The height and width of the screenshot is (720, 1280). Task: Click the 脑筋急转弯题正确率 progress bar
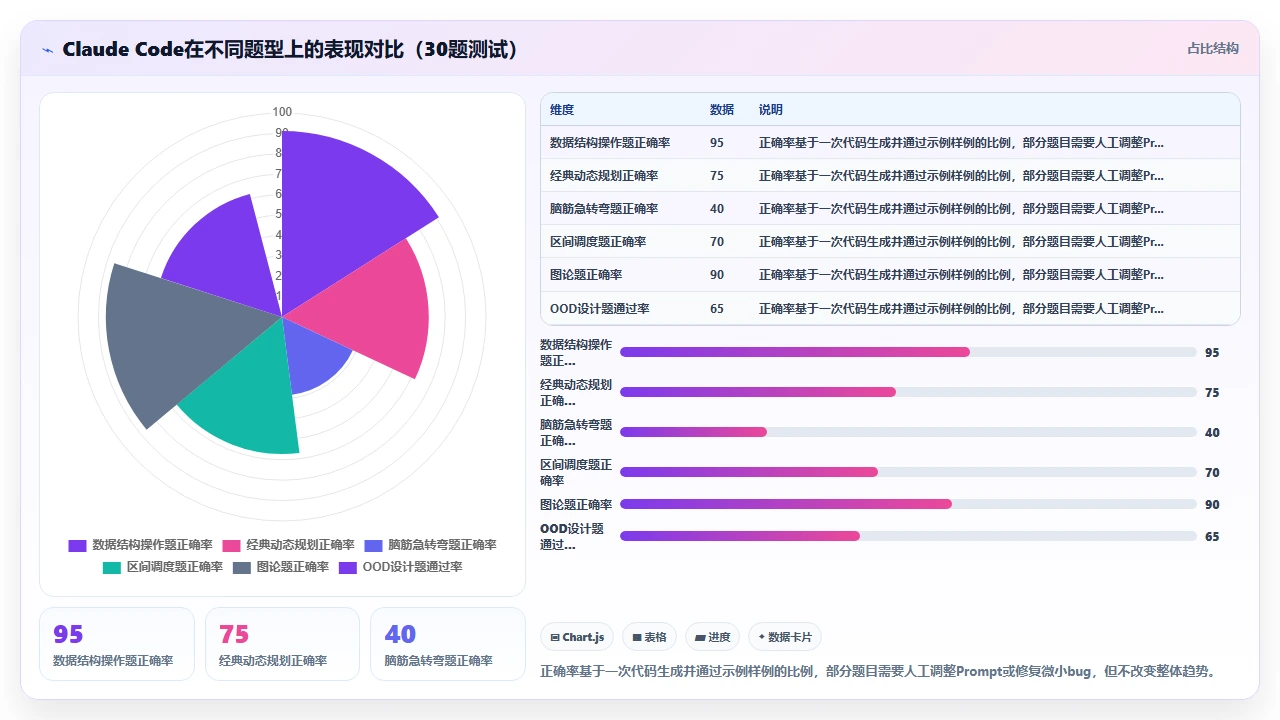coord(908,432)
